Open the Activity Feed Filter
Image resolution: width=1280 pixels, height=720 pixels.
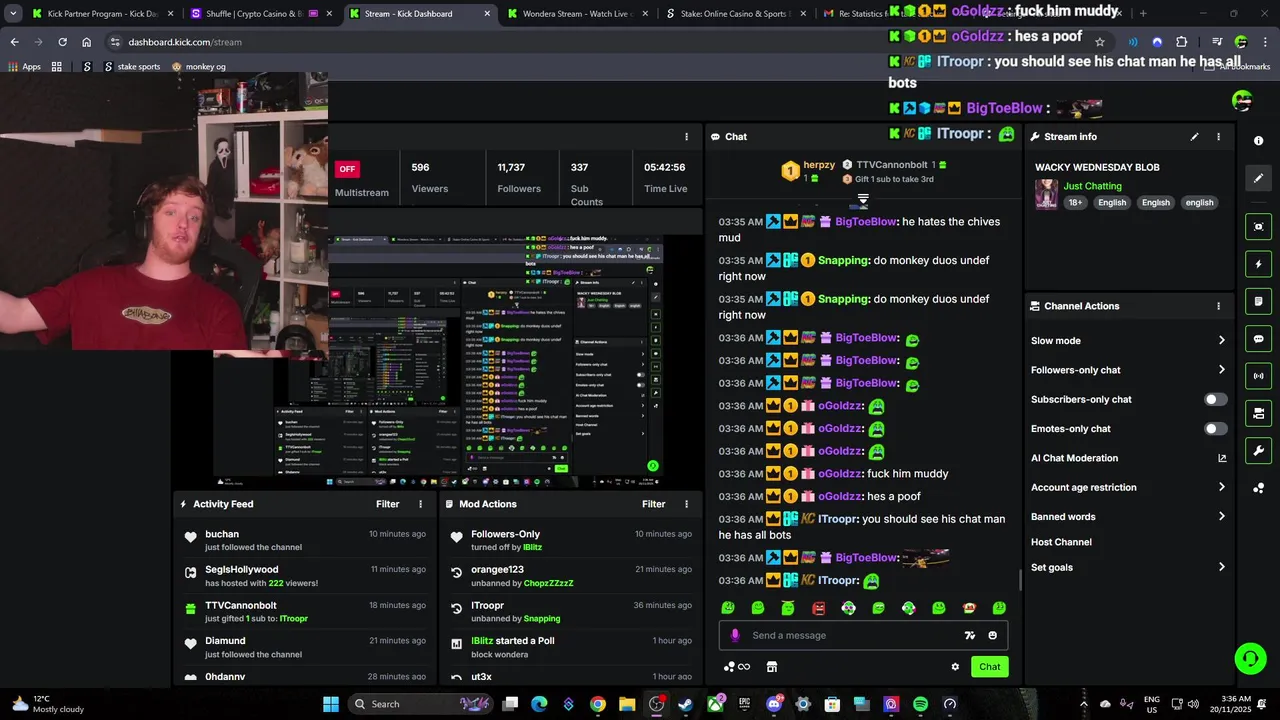click(x=387, y=504)
